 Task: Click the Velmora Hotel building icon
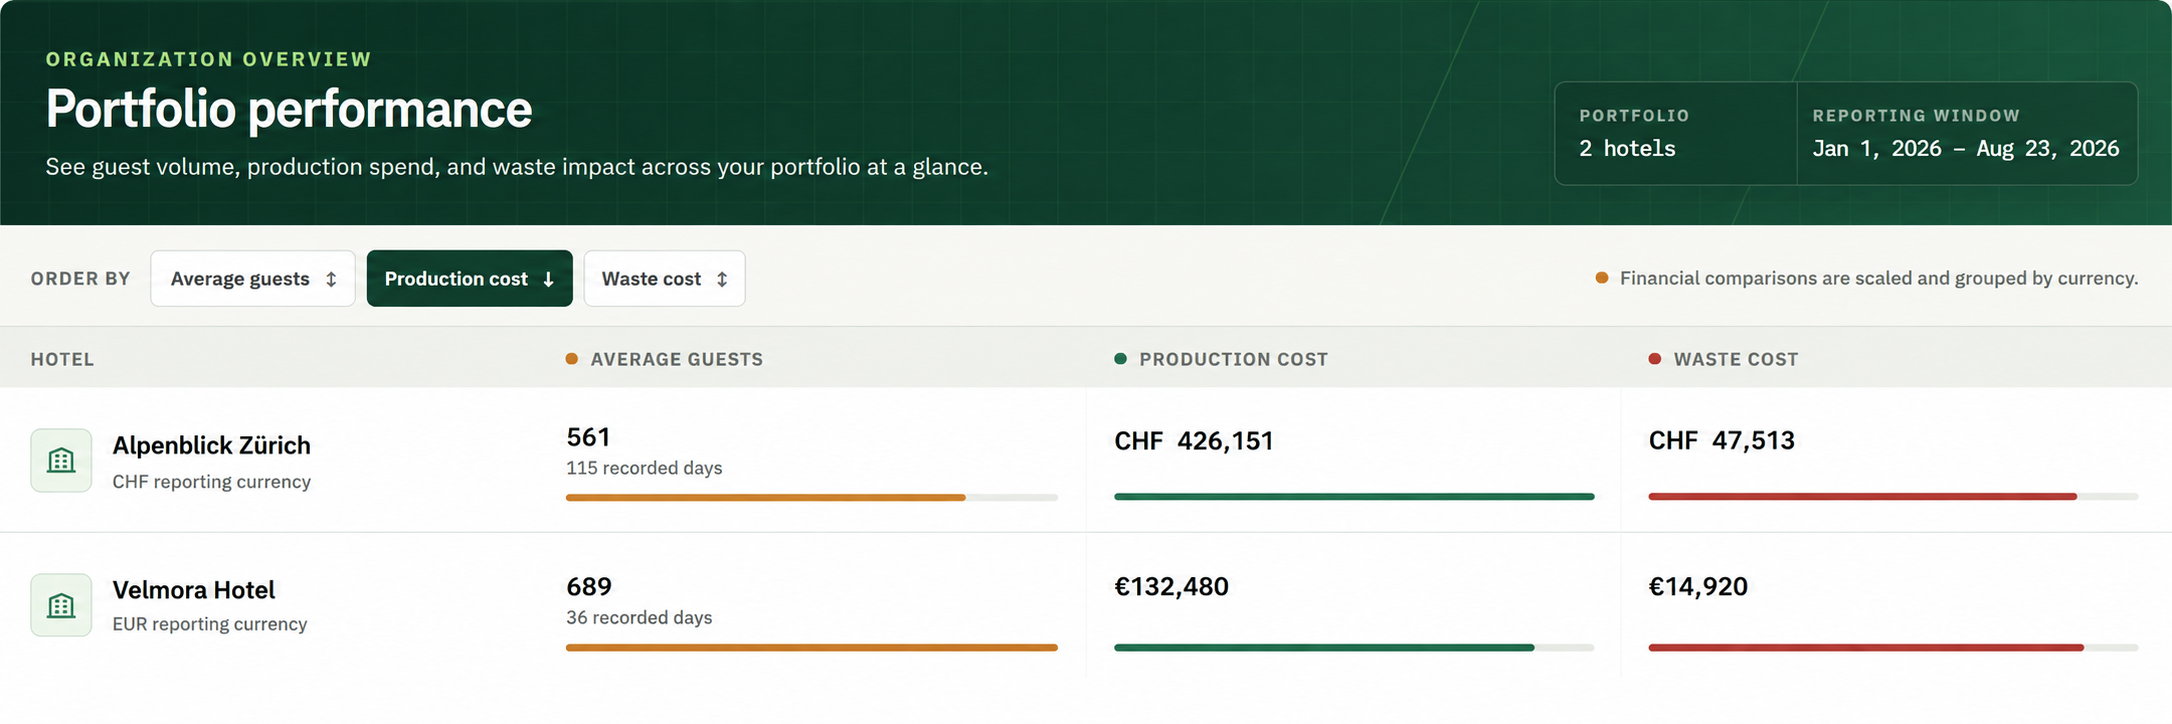(61, 605)
